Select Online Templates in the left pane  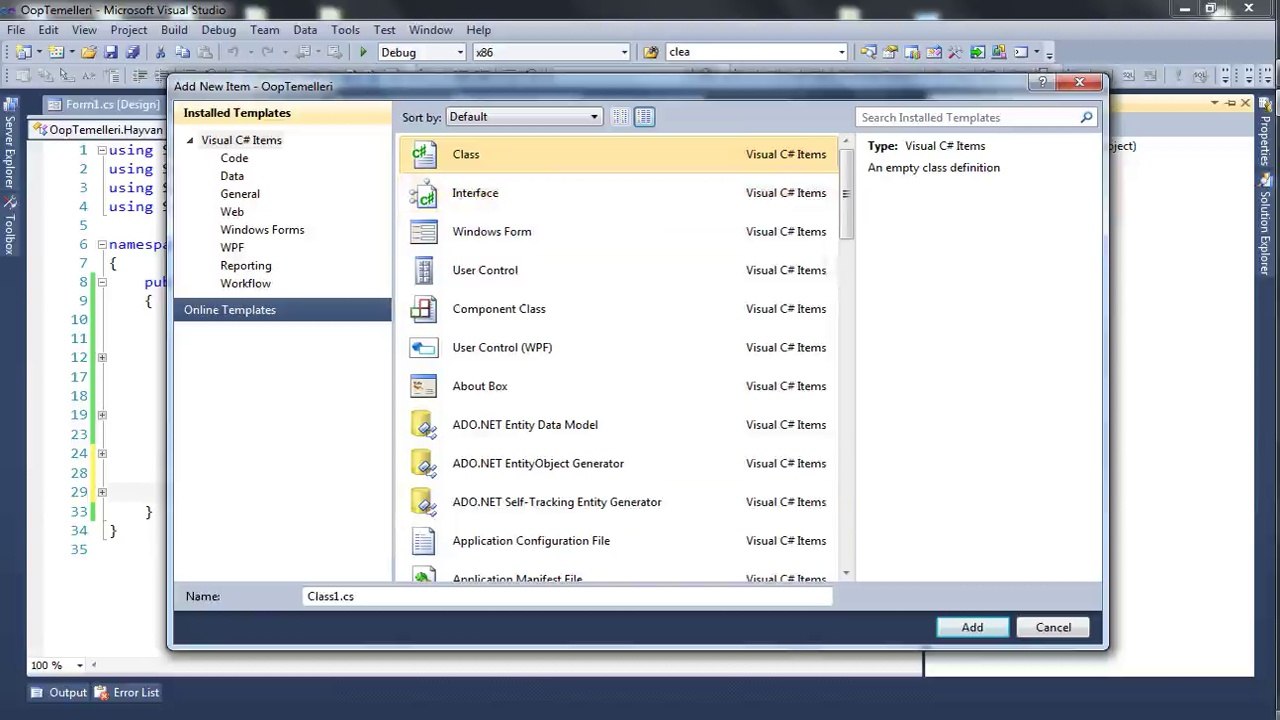point(283,310)
